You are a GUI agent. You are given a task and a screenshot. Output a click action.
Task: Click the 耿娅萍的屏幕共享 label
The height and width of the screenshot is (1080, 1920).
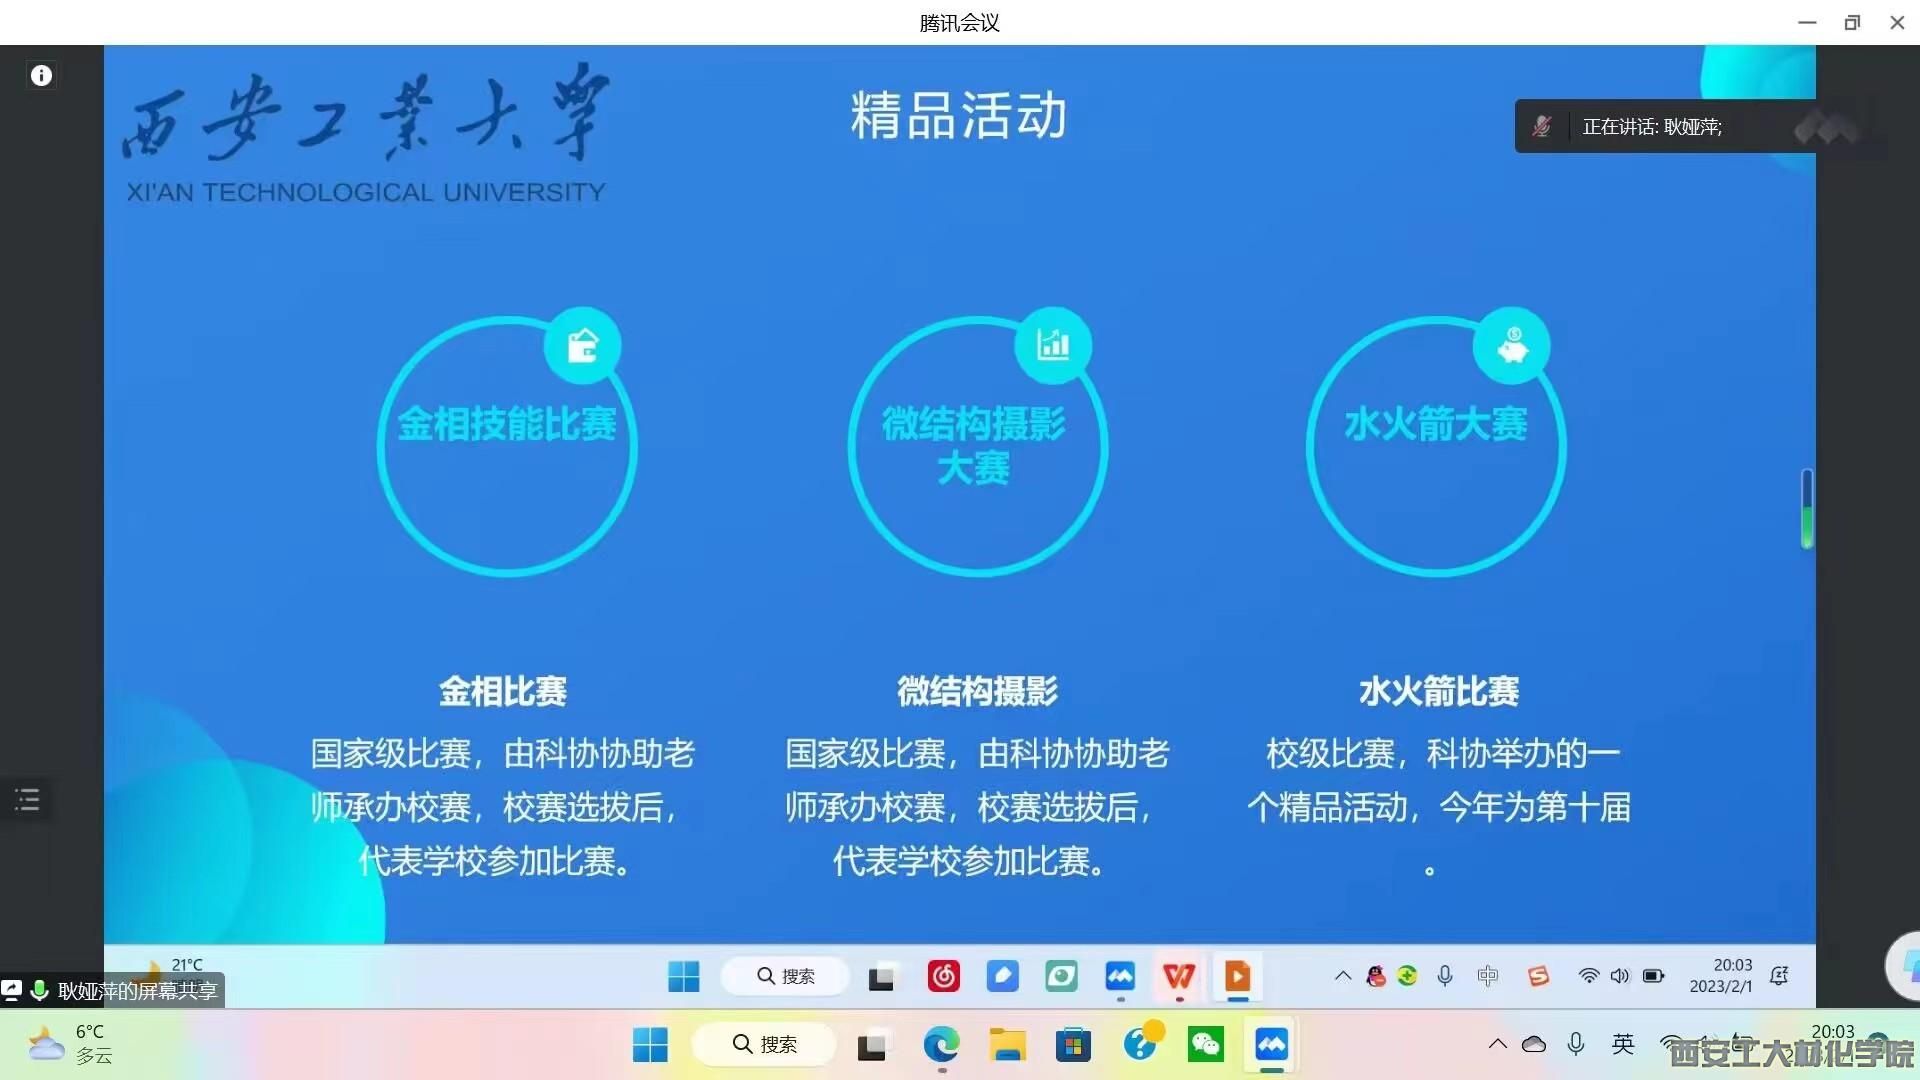(137, 991)
